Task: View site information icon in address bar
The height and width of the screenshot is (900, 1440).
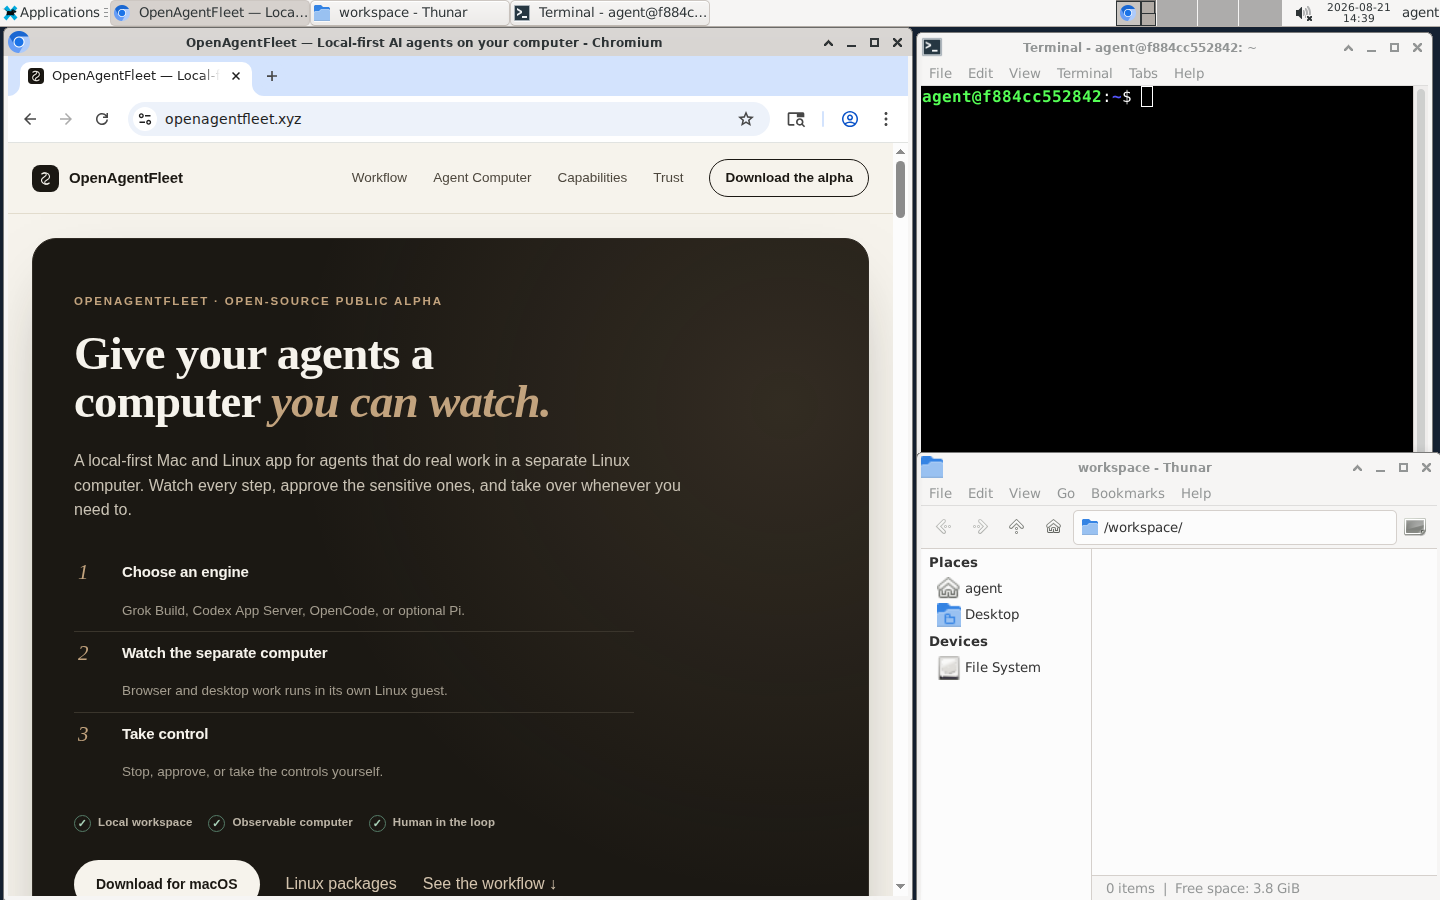Action: (x=145, y=119)
